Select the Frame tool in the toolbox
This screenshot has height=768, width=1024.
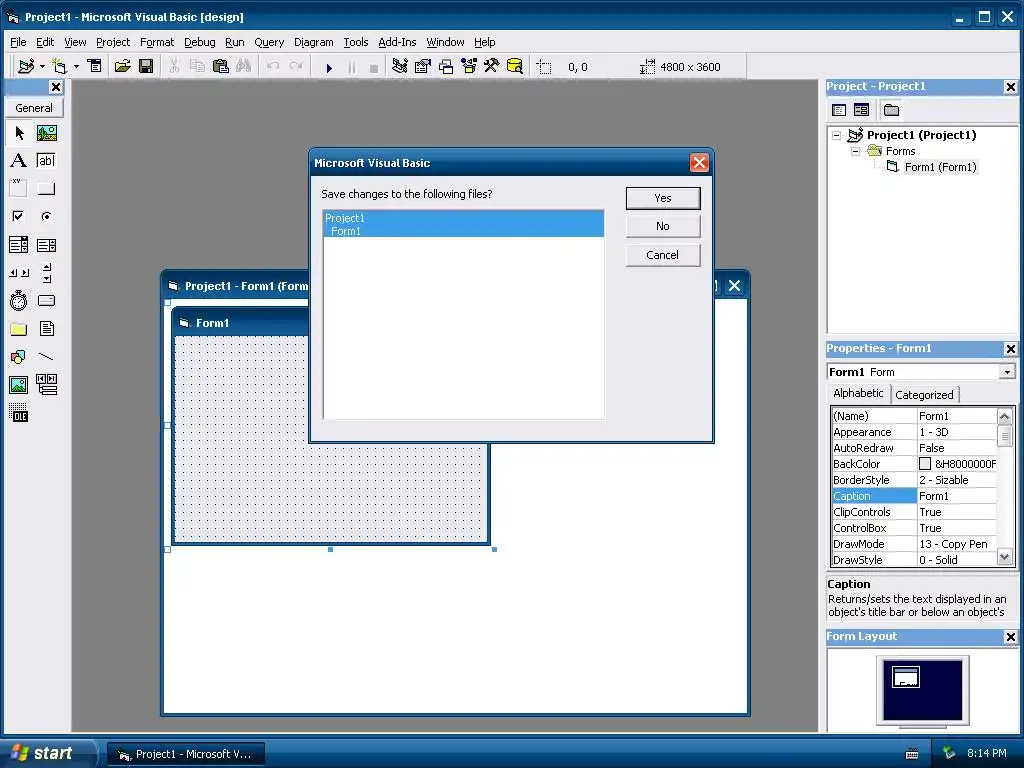point(19,188)
